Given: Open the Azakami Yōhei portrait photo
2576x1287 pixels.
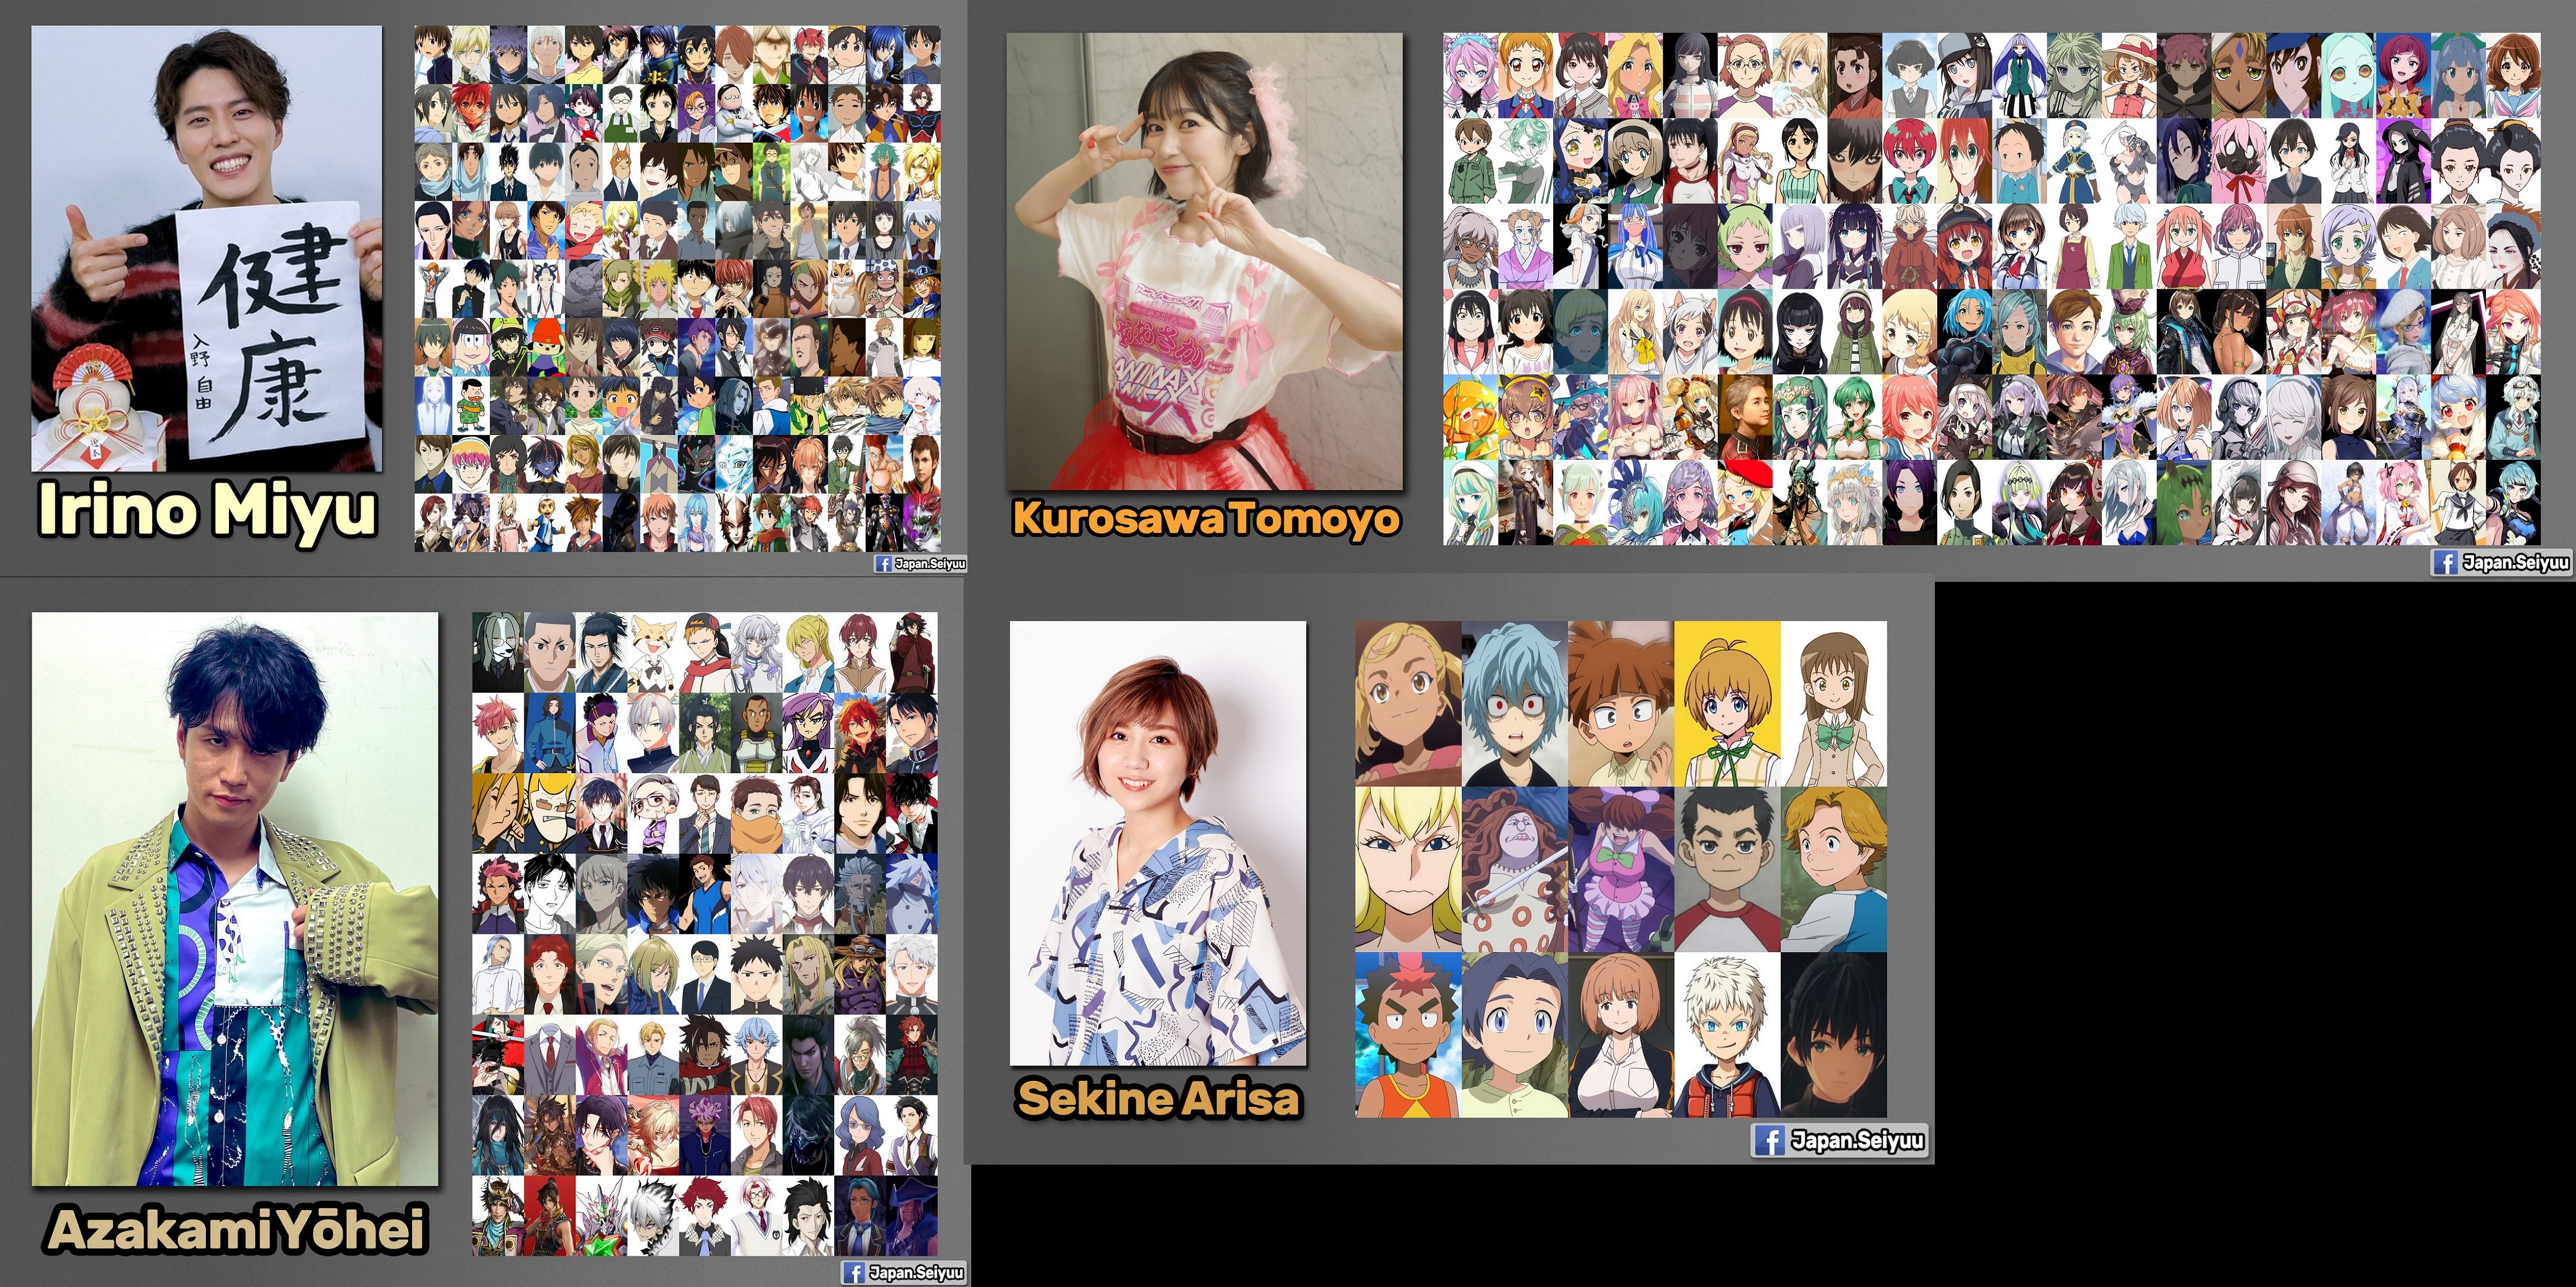Looking at the screenshot, I should [x=235, y=899].
